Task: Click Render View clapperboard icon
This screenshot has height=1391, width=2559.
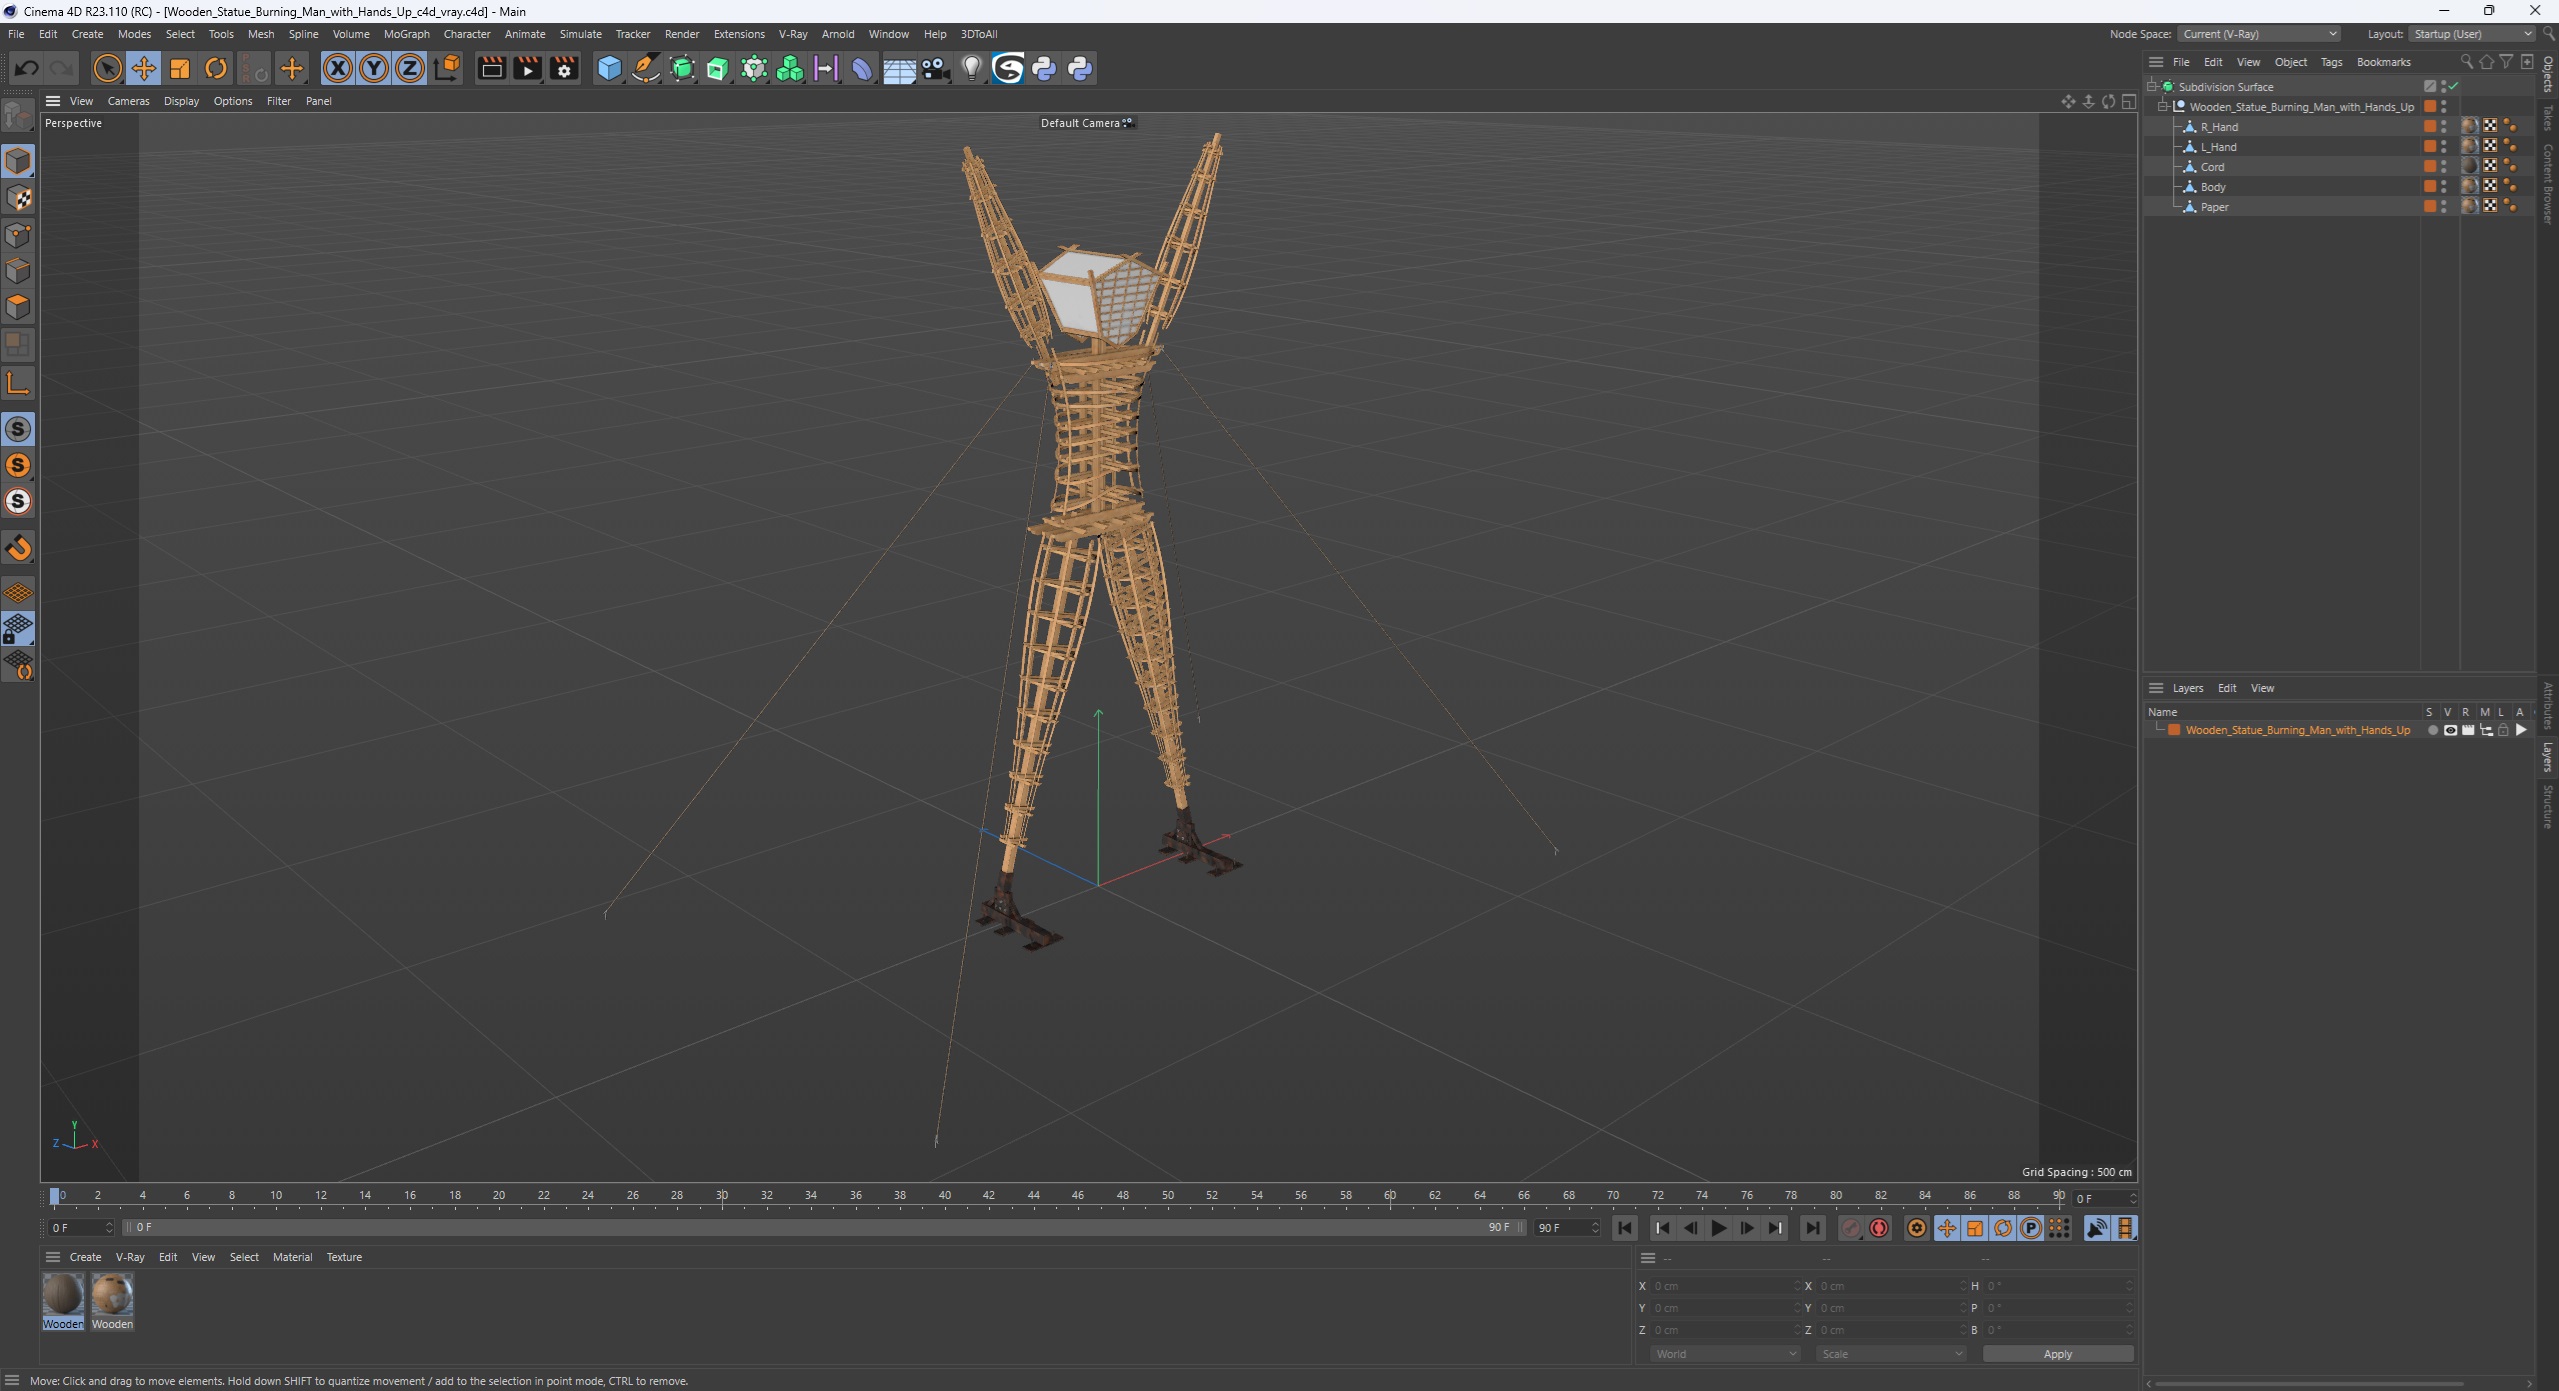Action: pyautogui.click(x=491, y=68)
